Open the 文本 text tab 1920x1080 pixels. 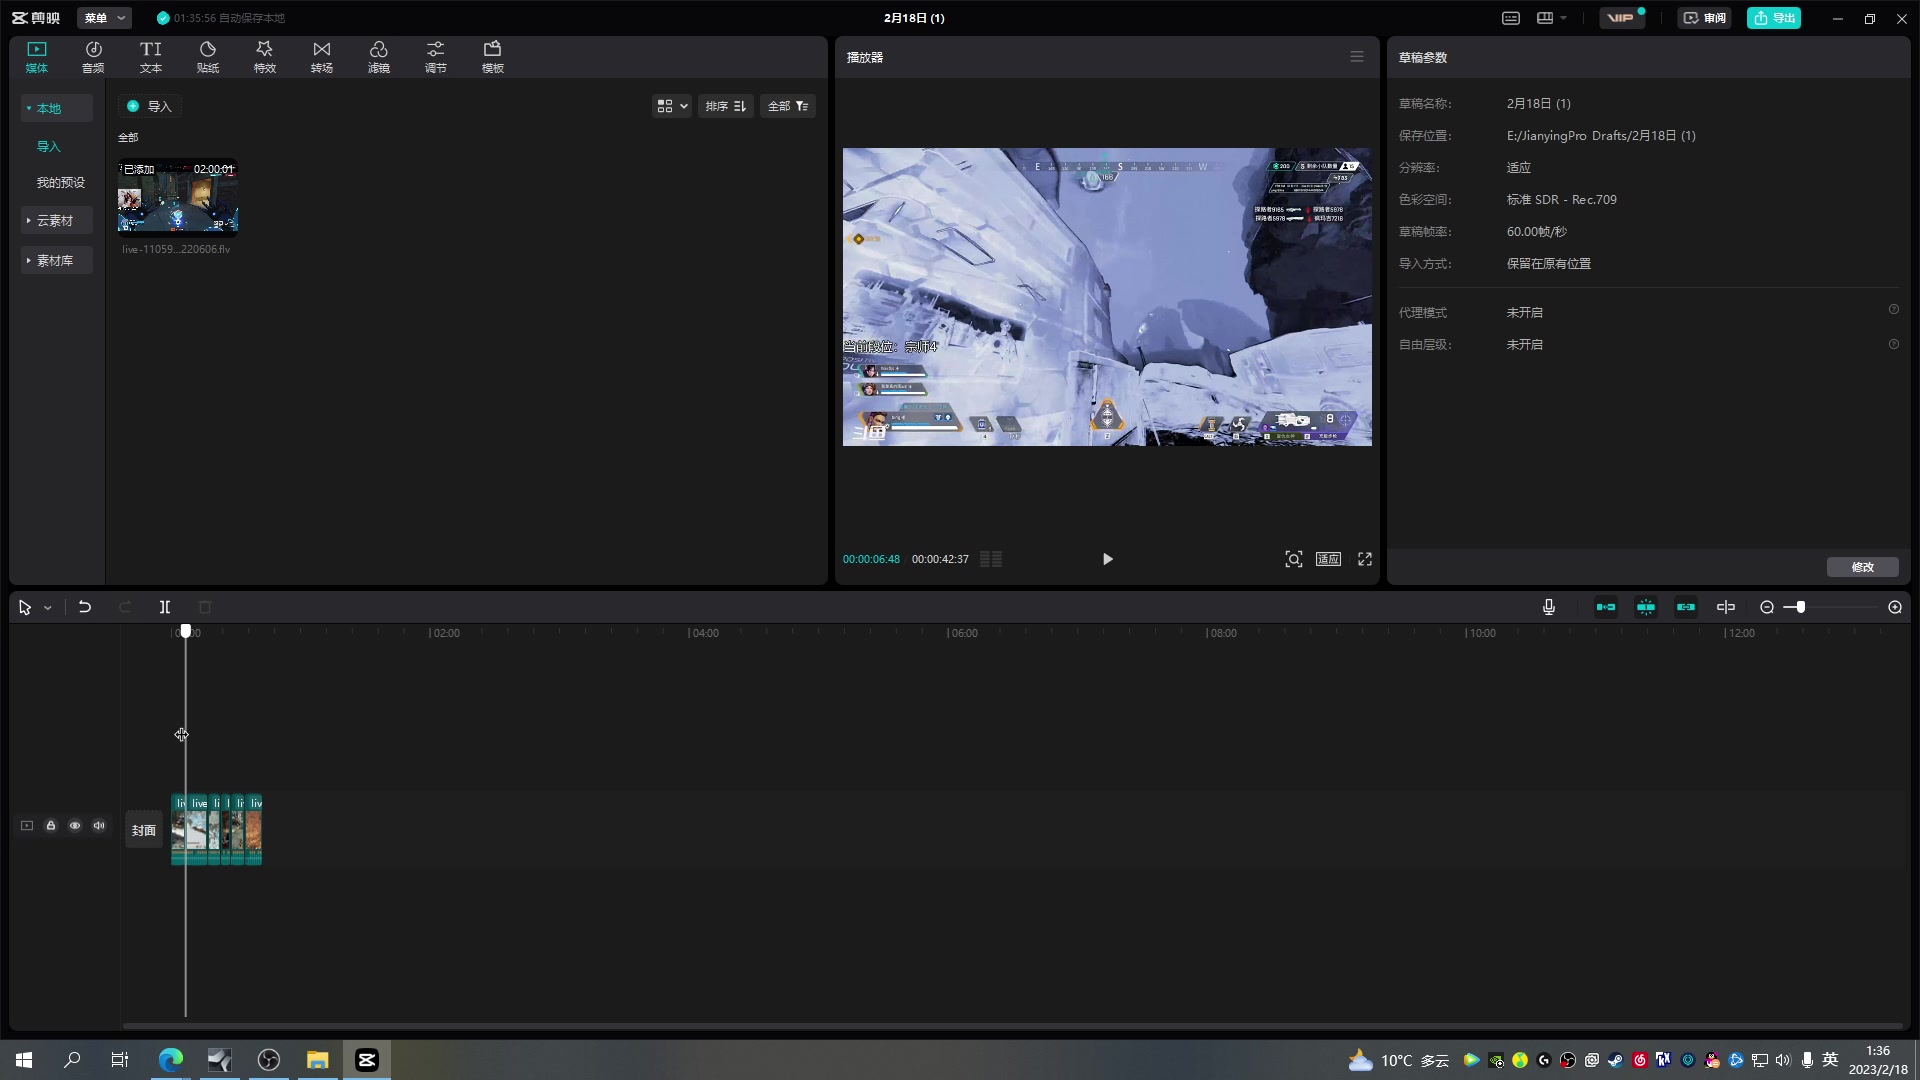pos(151,57)
